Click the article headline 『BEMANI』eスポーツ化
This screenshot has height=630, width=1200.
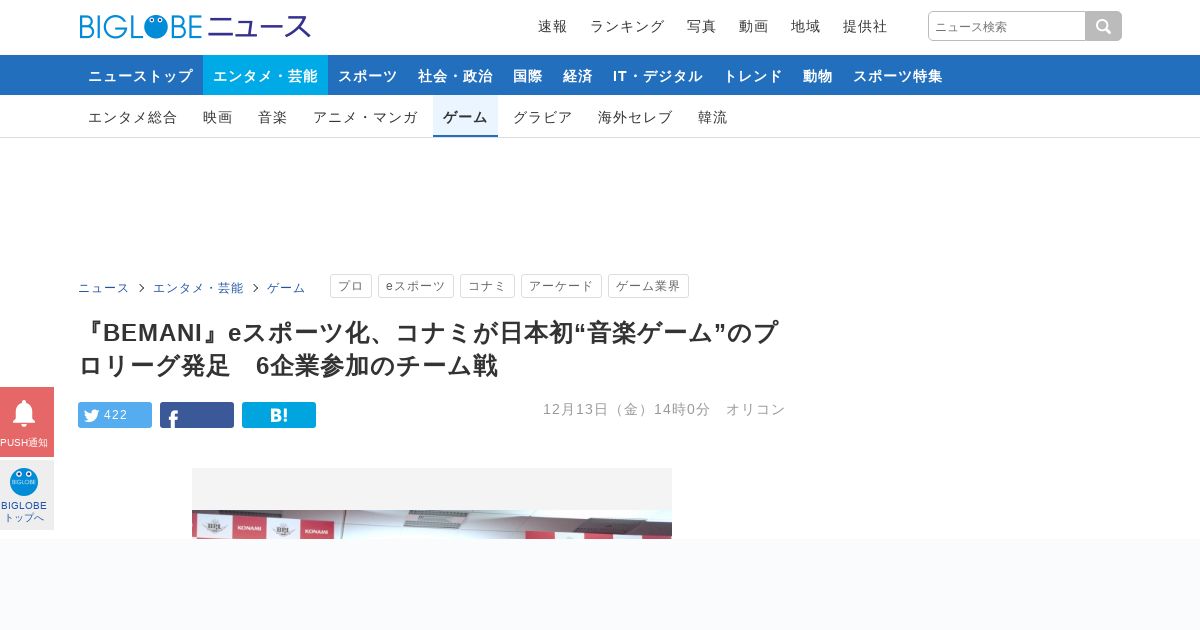(x=428, y=349)
